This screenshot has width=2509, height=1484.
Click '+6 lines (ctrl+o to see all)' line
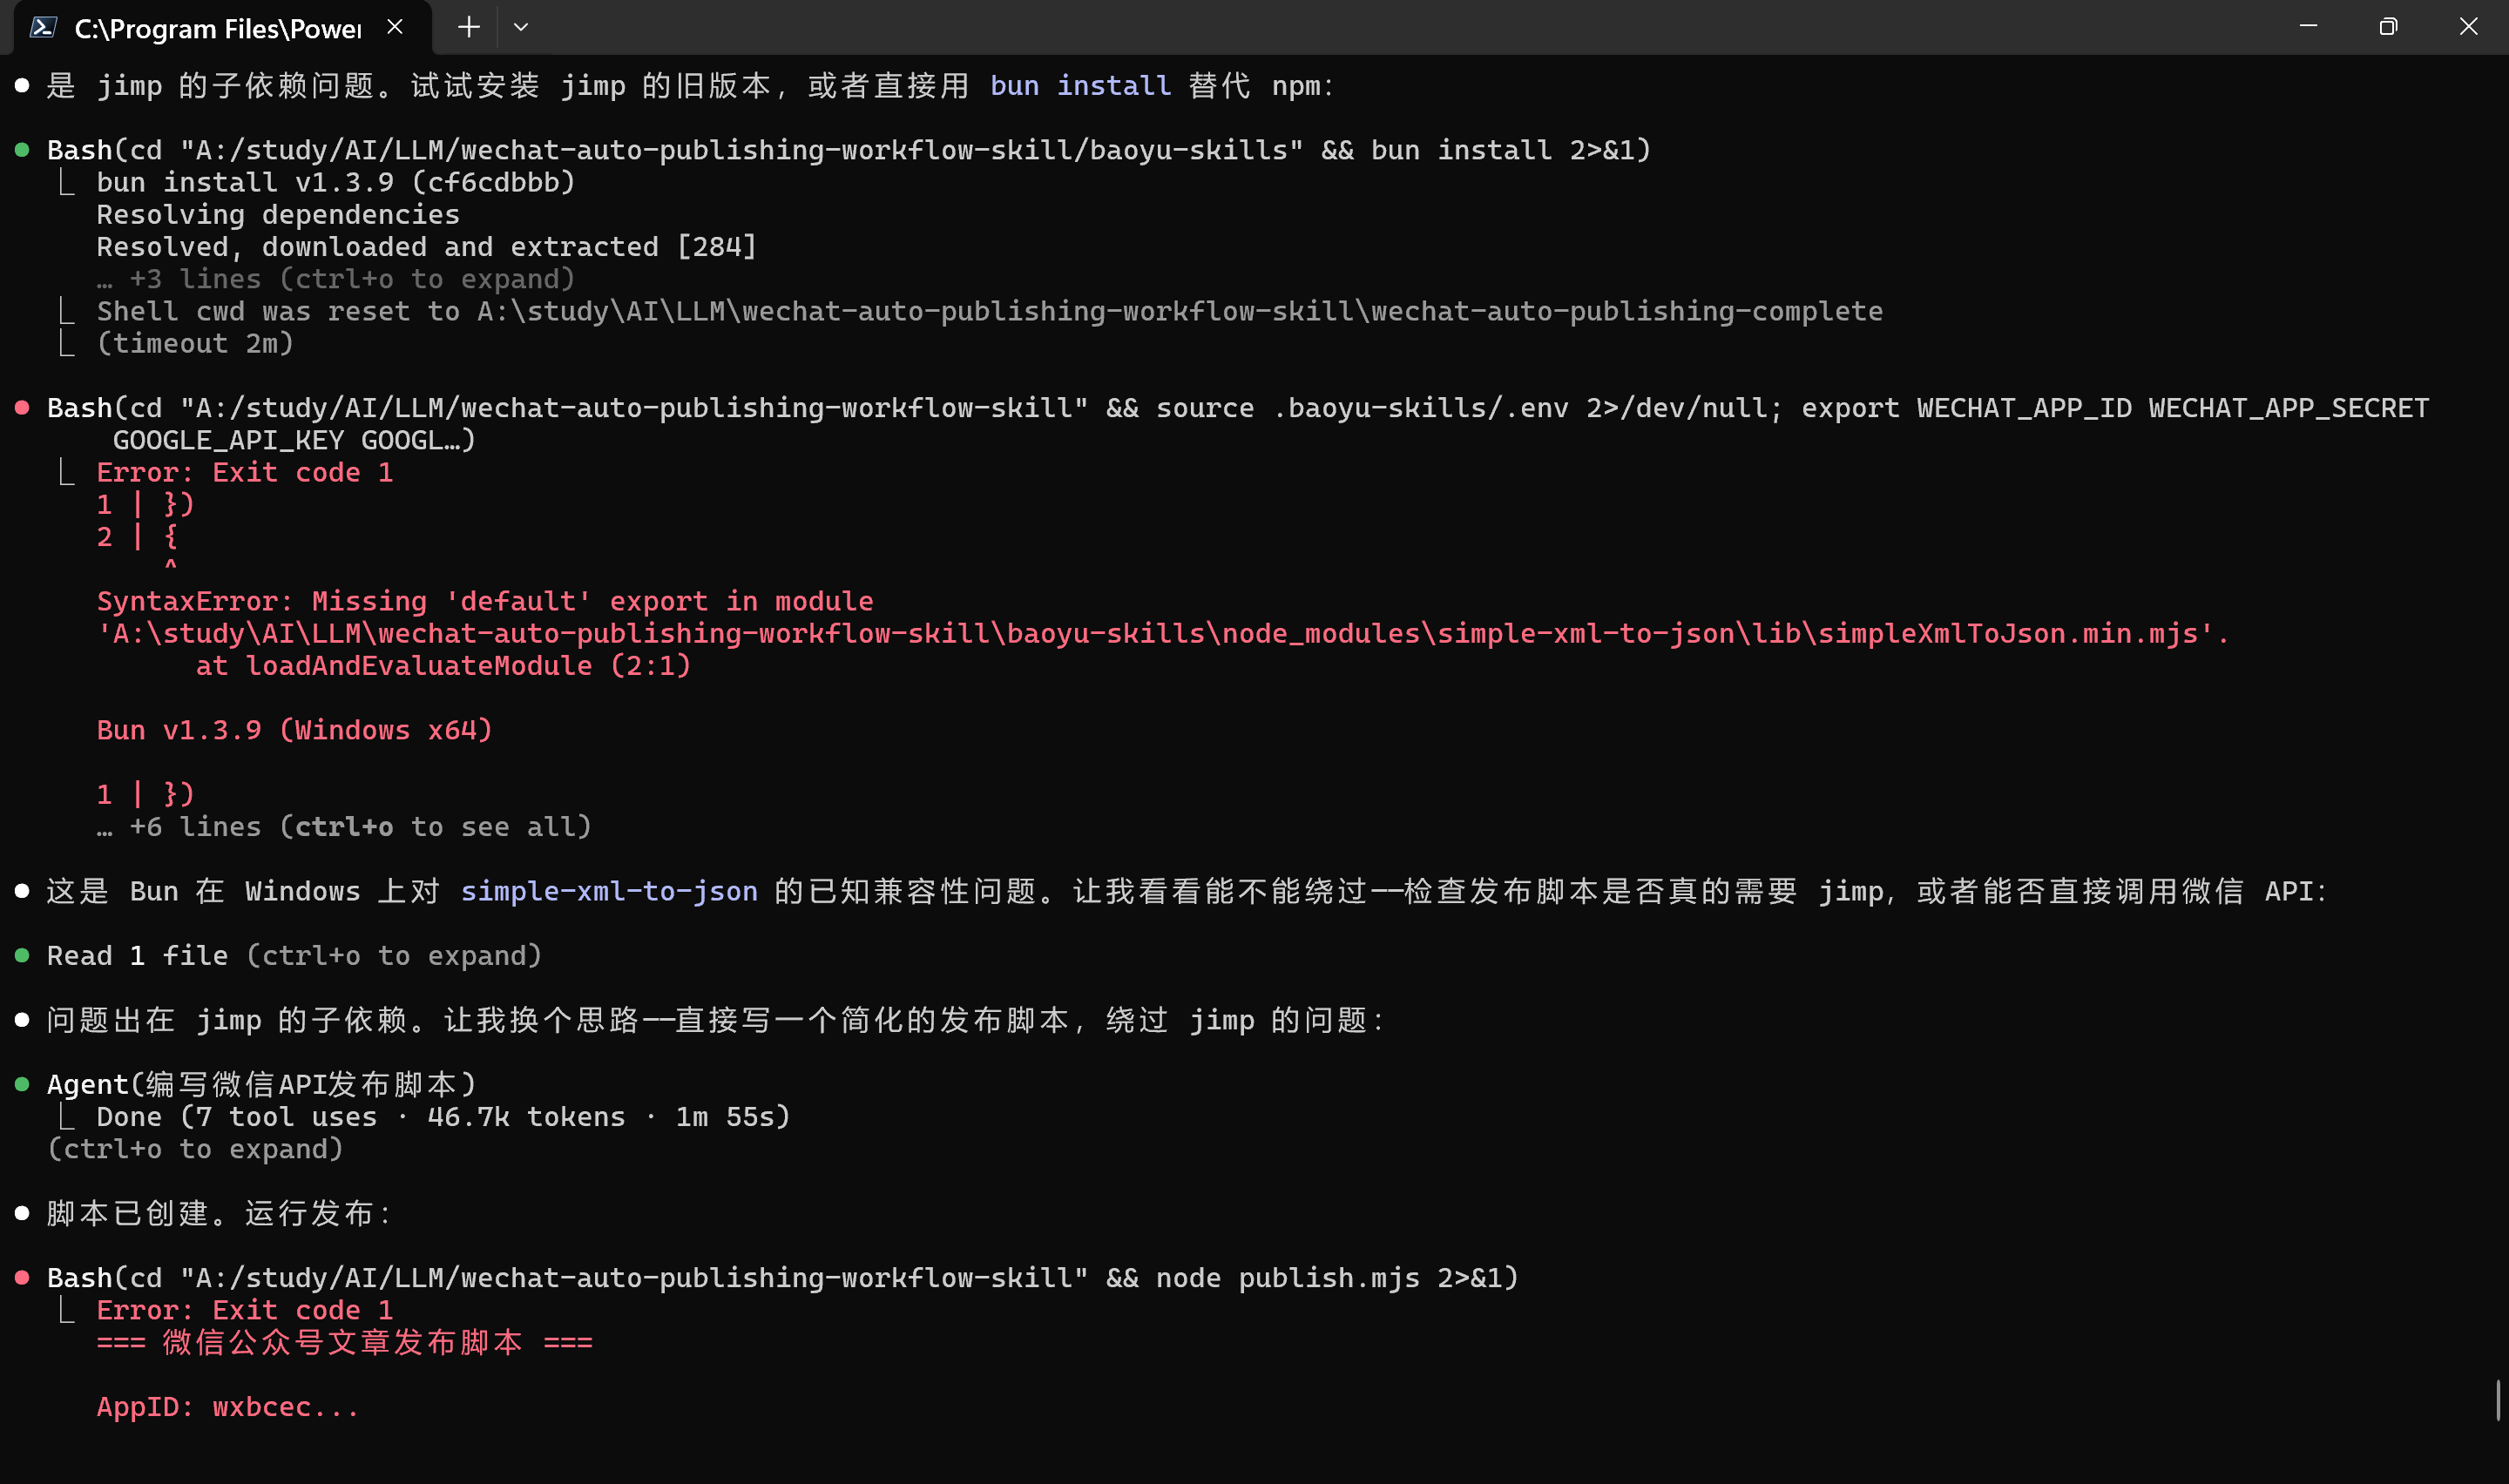tap(344, 827)
